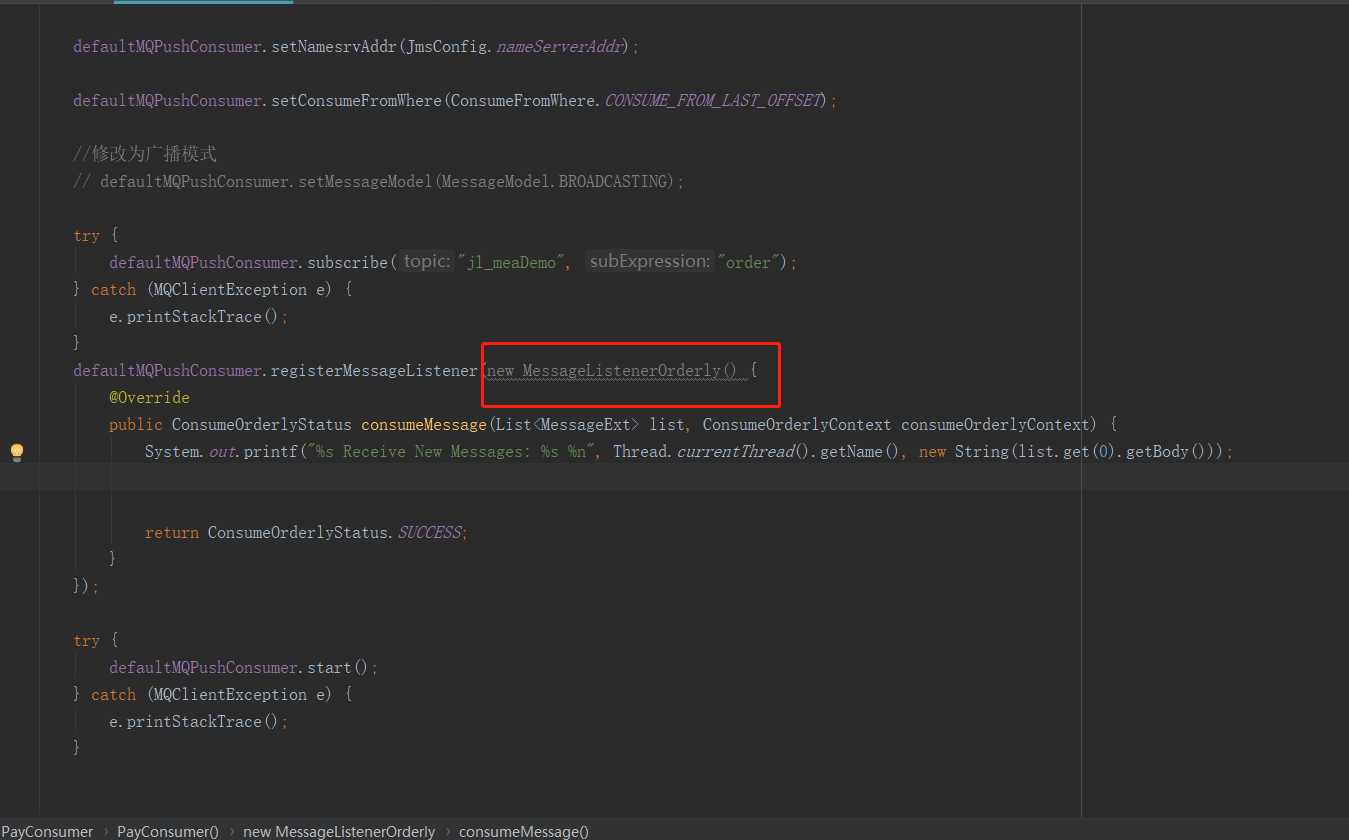Click the "jl_meaDemo" string literal
The image size is (1349, 840).
tap(513, 263)
